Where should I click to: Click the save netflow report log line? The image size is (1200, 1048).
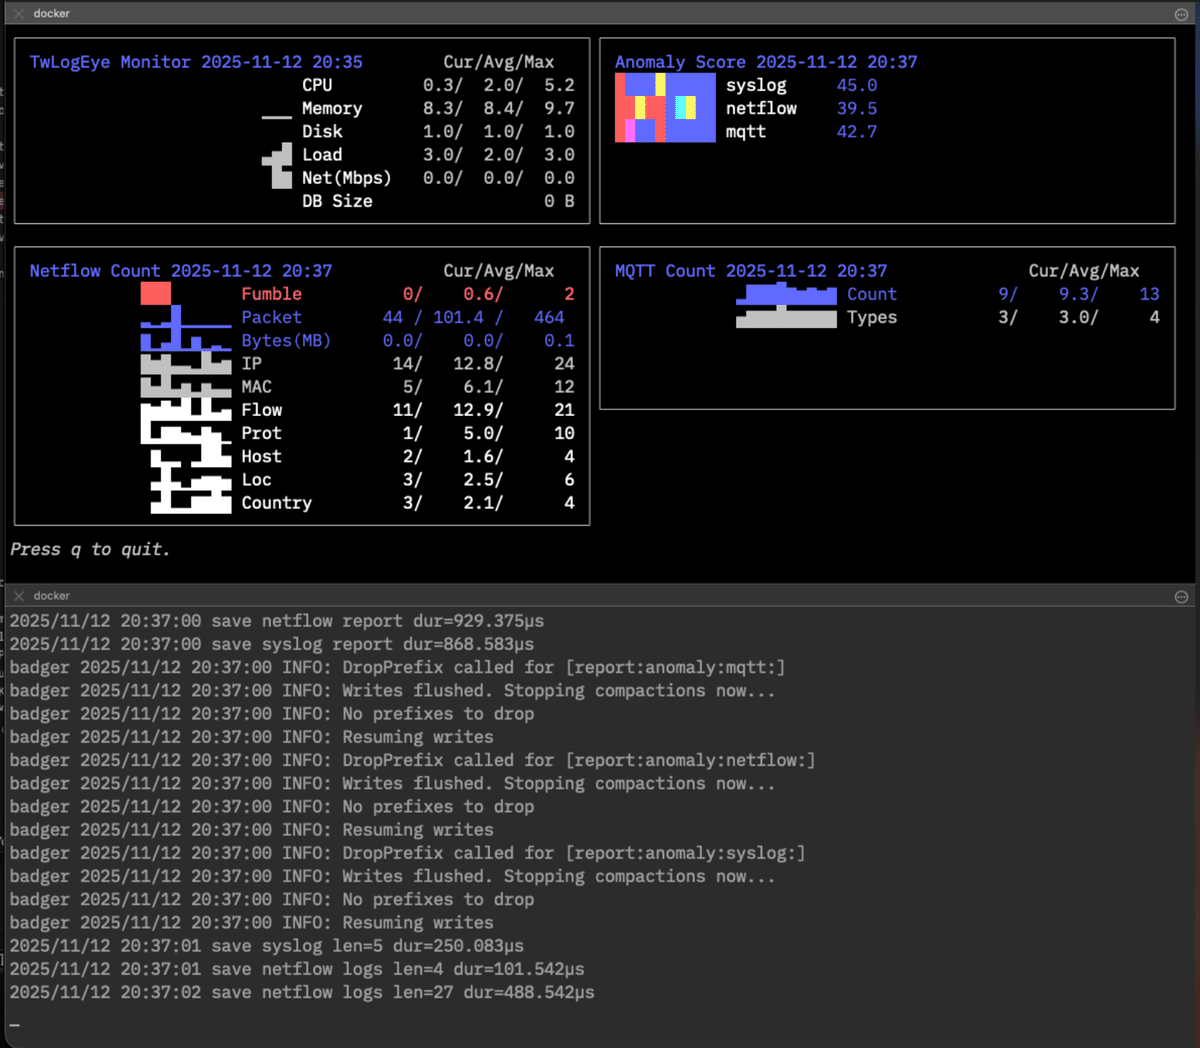[x=277, y=621]
